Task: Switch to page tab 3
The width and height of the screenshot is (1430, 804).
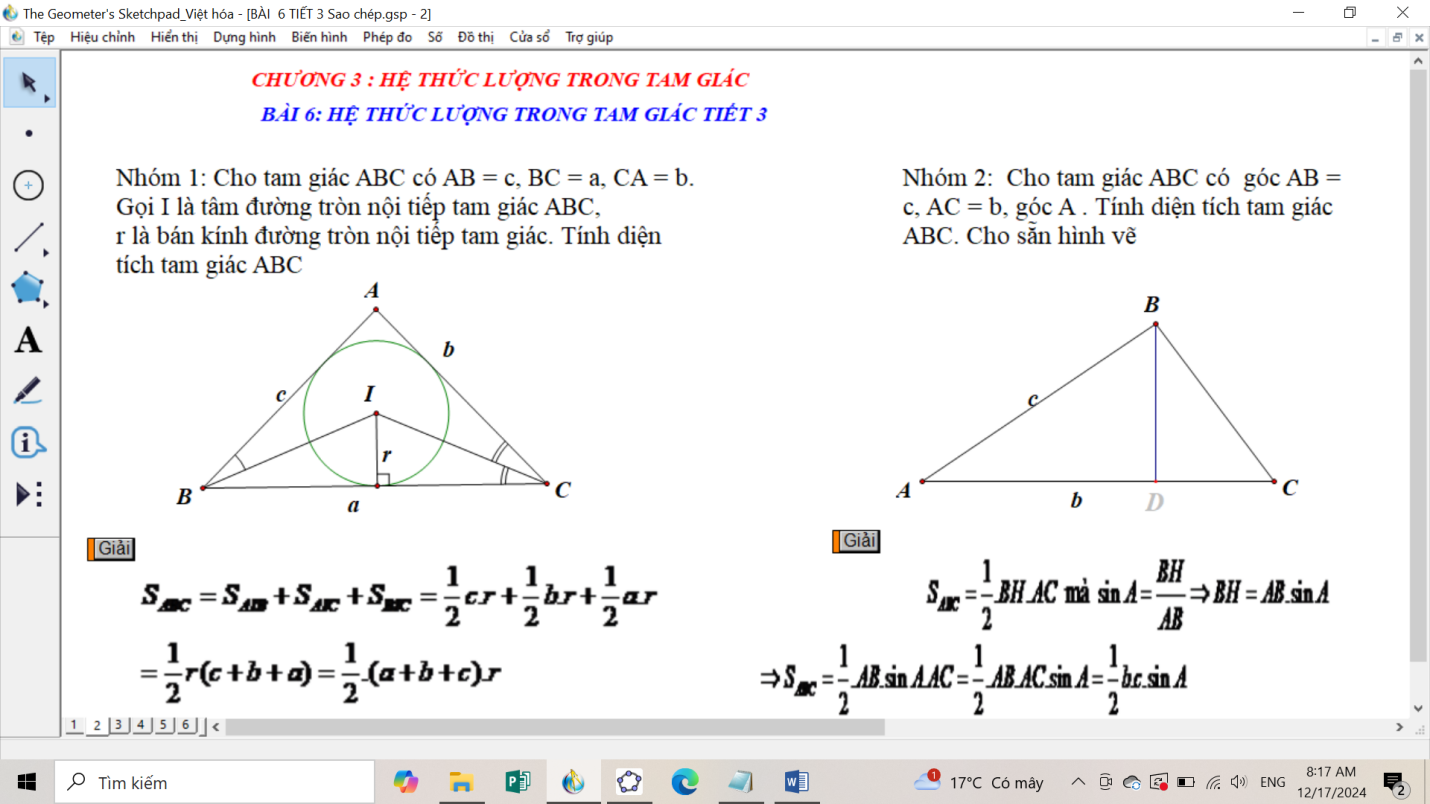Action: click(x=119, y=725)
